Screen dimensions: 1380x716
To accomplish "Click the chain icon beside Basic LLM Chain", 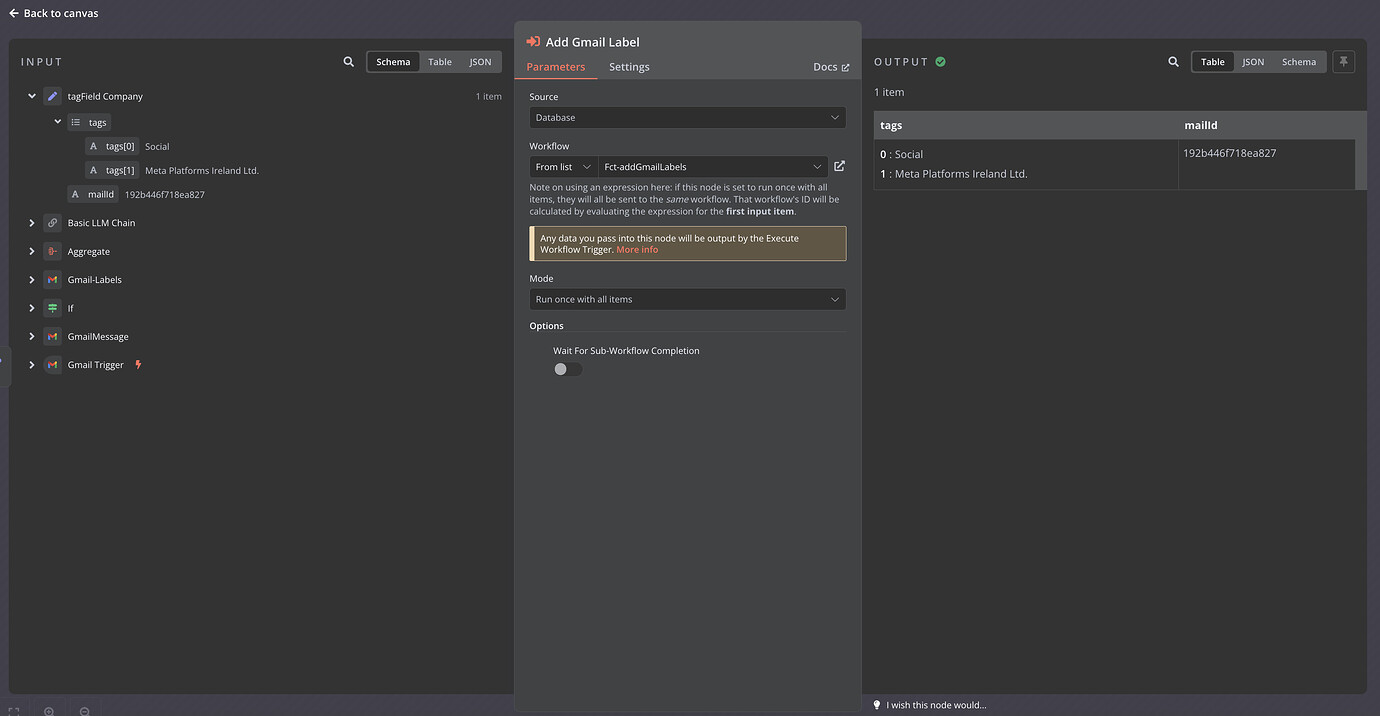I will 51,222.
